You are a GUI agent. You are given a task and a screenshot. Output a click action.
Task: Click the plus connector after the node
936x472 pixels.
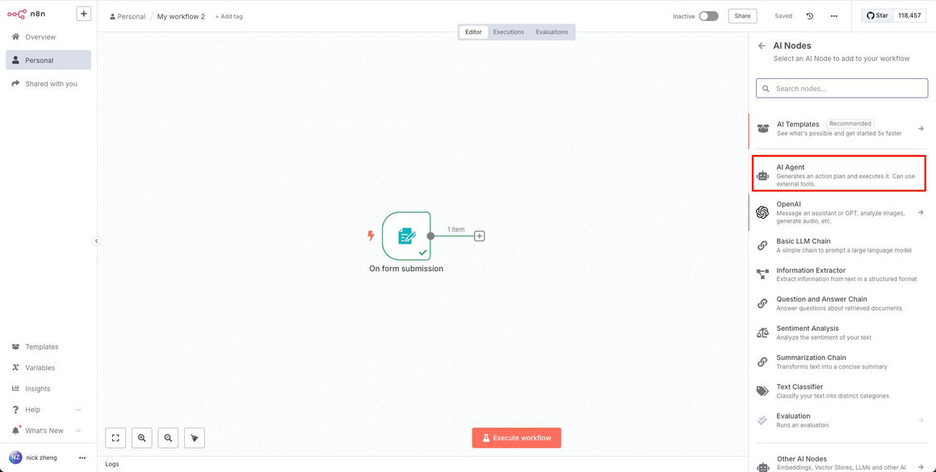tap(479, 236)
